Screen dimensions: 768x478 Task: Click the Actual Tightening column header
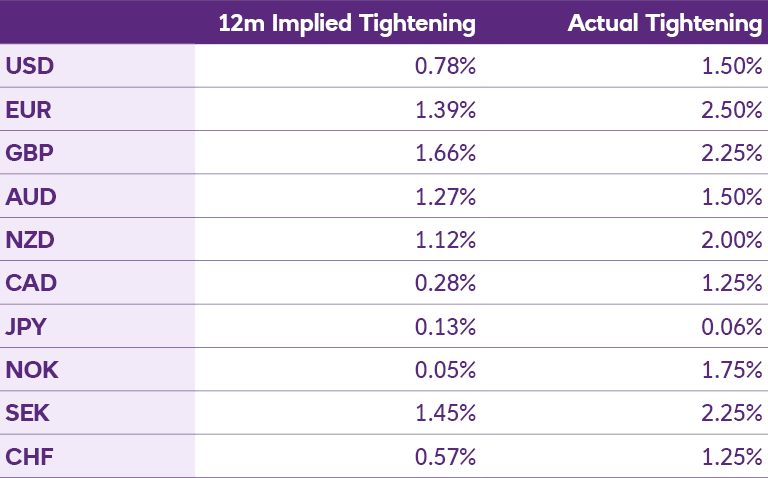[x=664, y=23]
